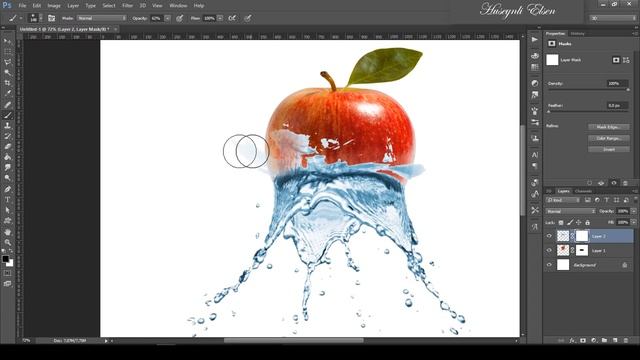Open the layer Kind filter dropdown
Screen dimensions: 640x360
[x=563, y=200]
